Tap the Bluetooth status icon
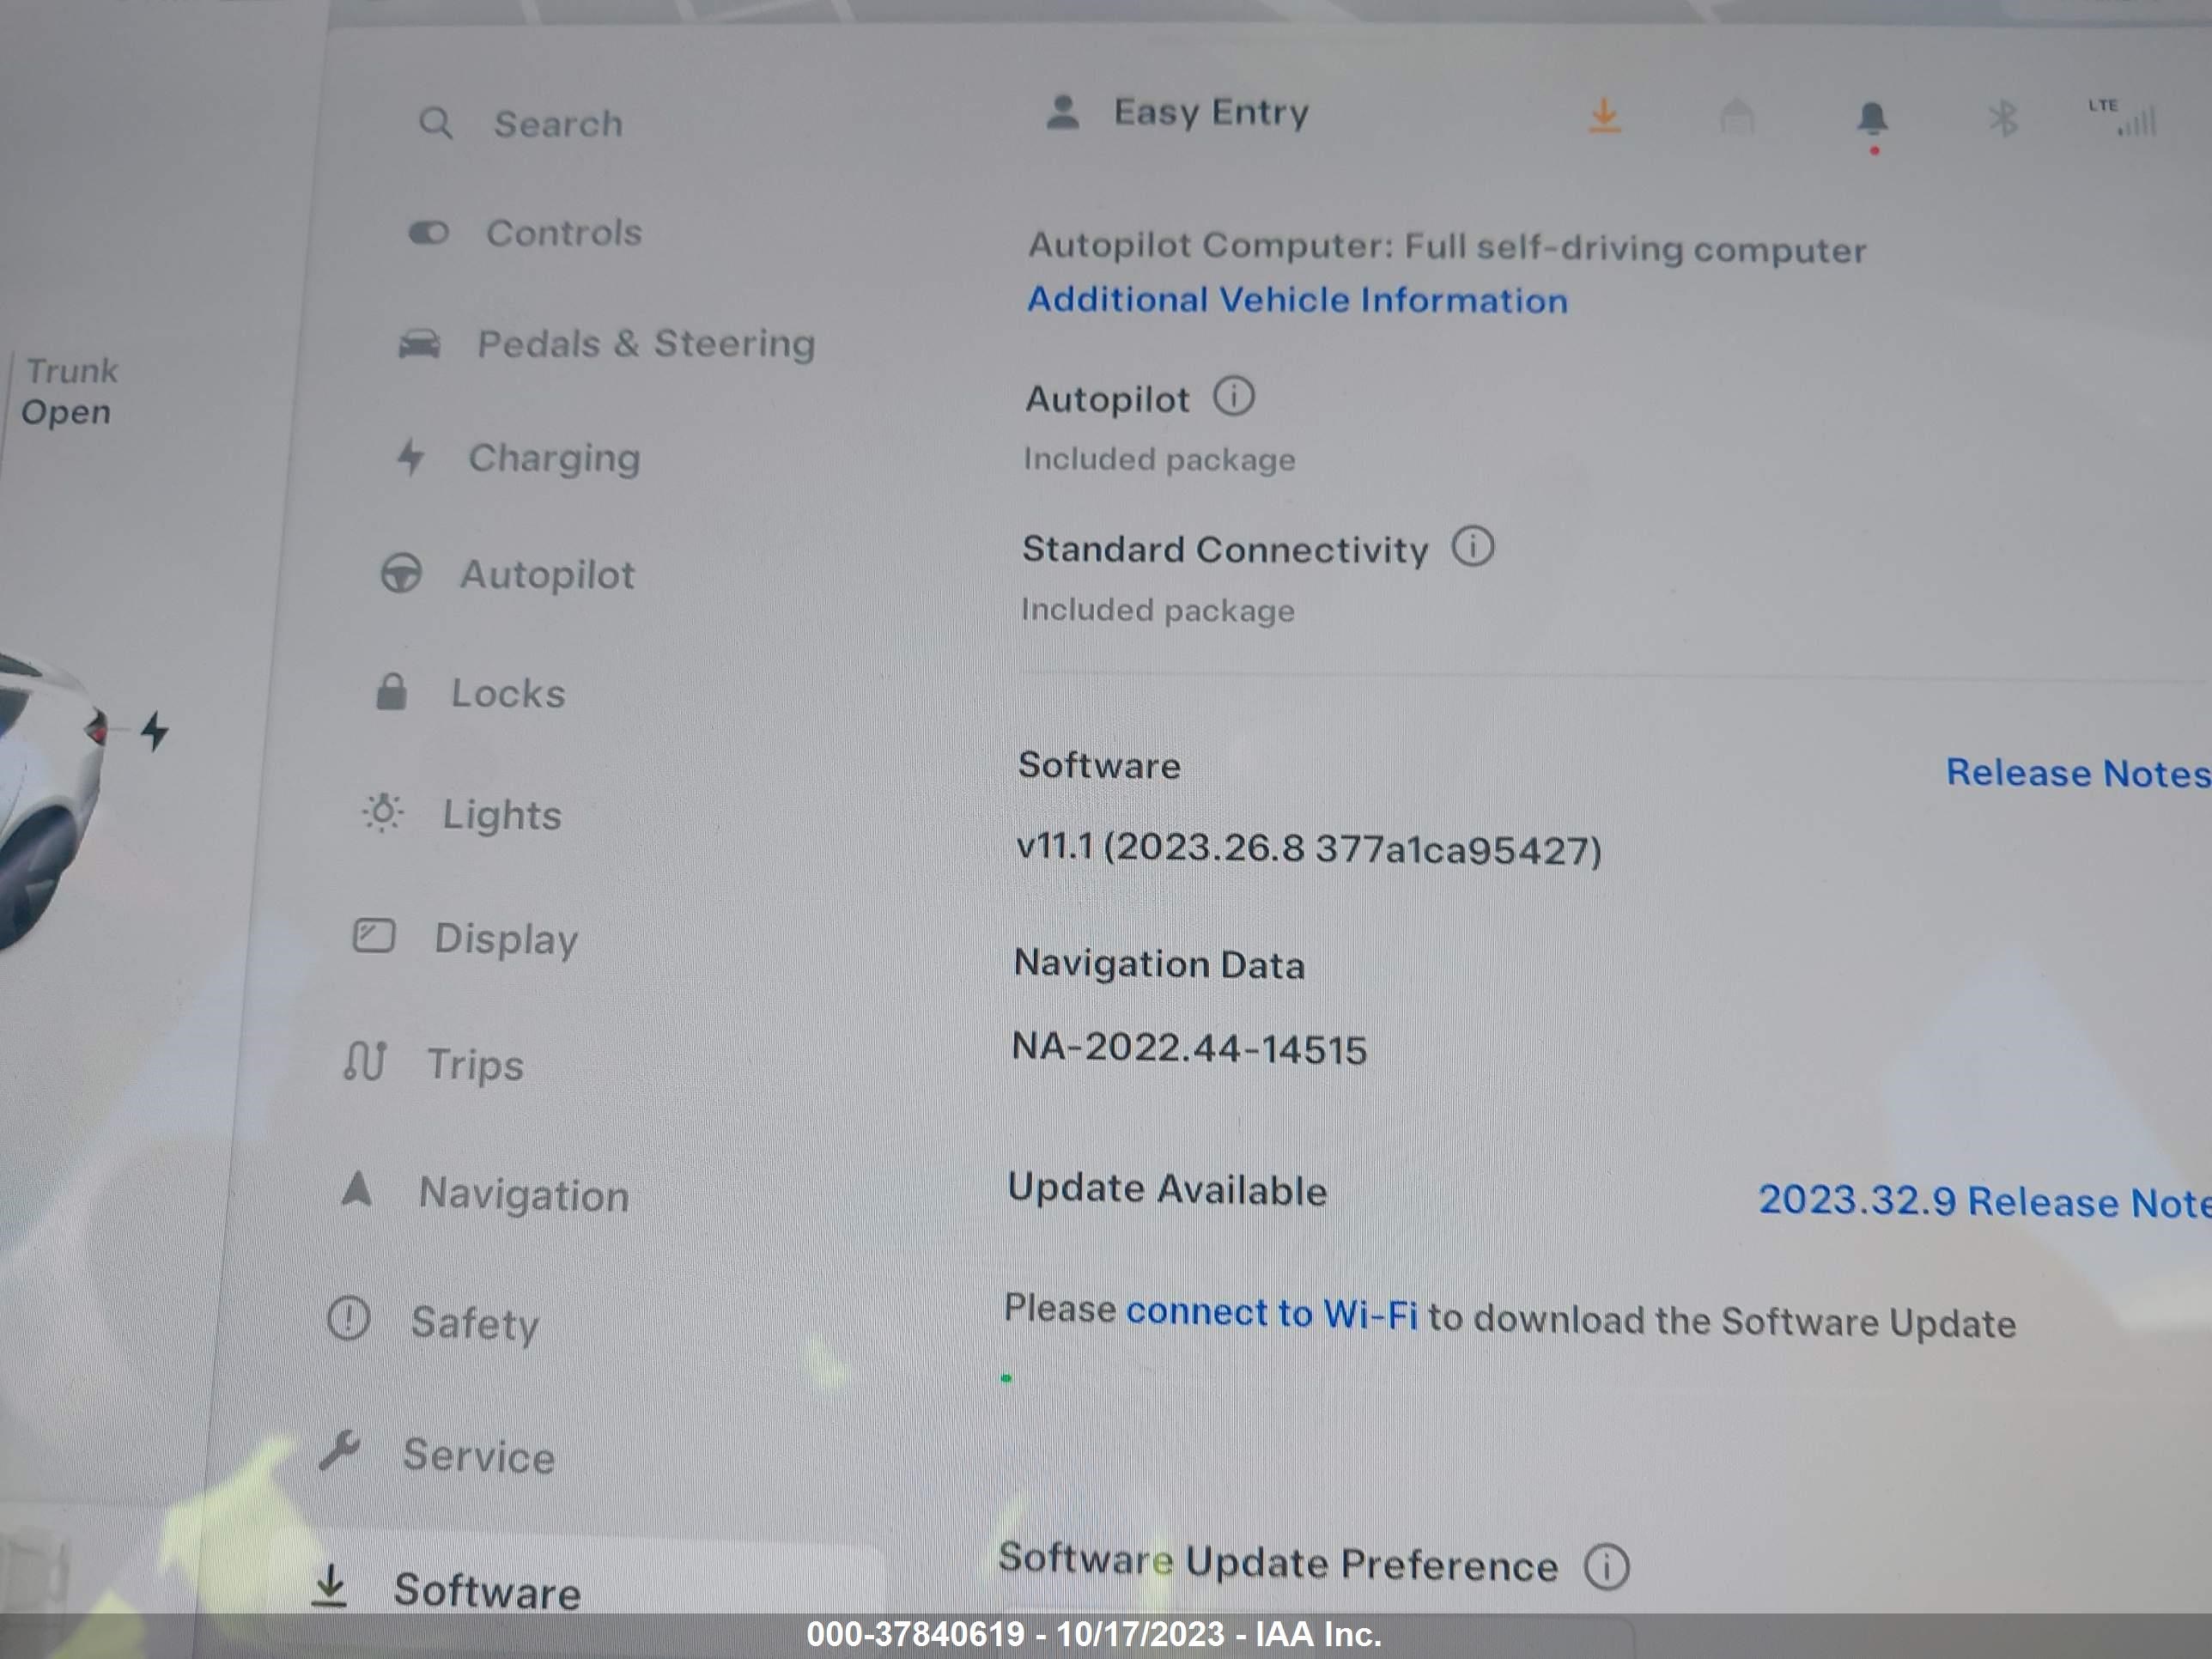Image resolution: width=2212 pixels, height=1659 pixels. 2002,120
